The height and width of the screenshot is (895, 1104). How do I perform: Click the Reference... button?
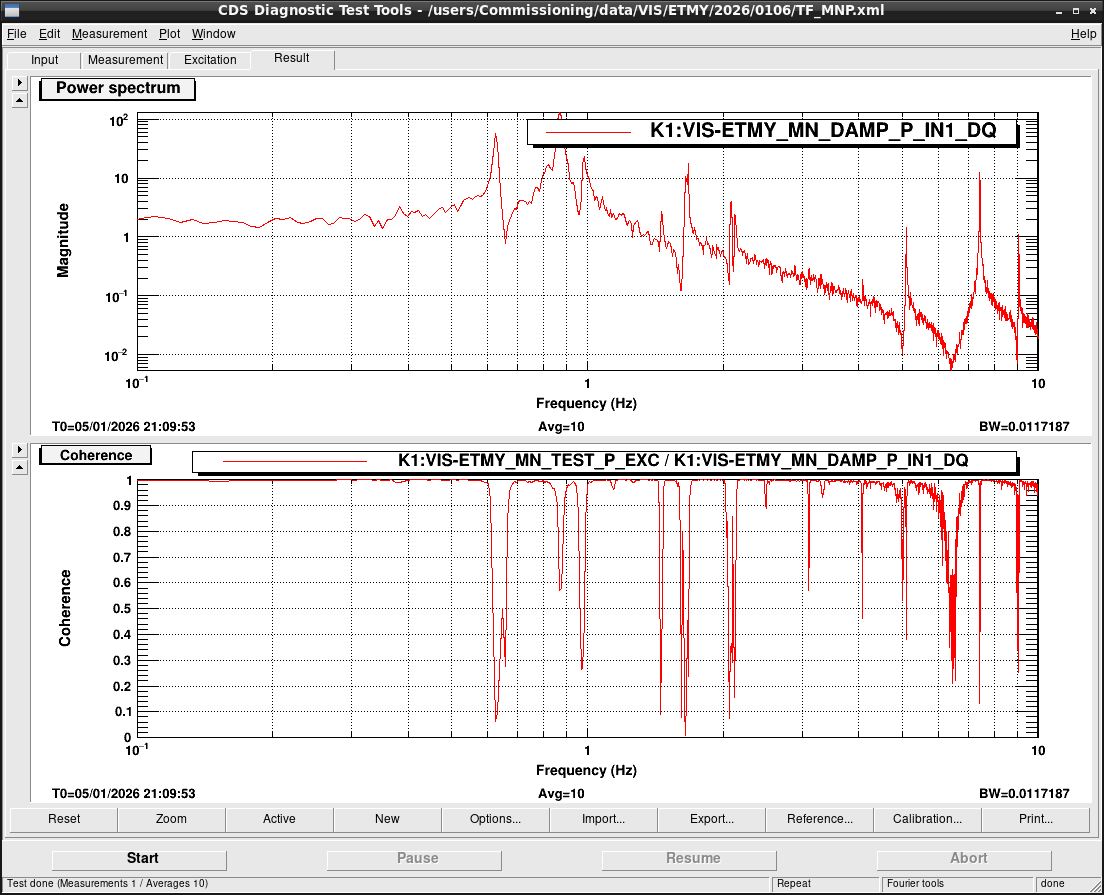[x=819, y=819]
